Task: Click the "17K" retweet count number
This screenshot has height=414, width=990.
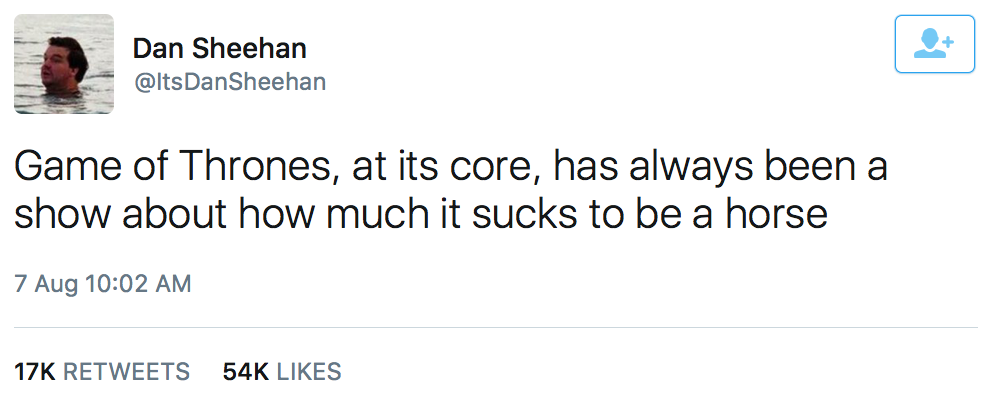Action: (x=35, y=372)
